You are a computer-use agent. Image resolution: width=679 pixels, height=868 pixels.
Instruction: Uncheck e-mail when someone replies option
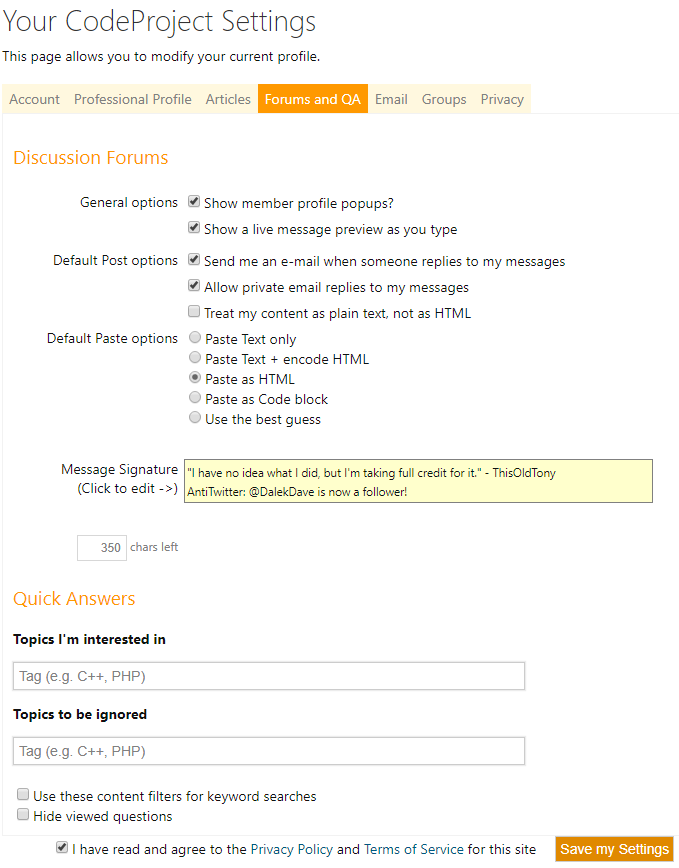(194, 260)
